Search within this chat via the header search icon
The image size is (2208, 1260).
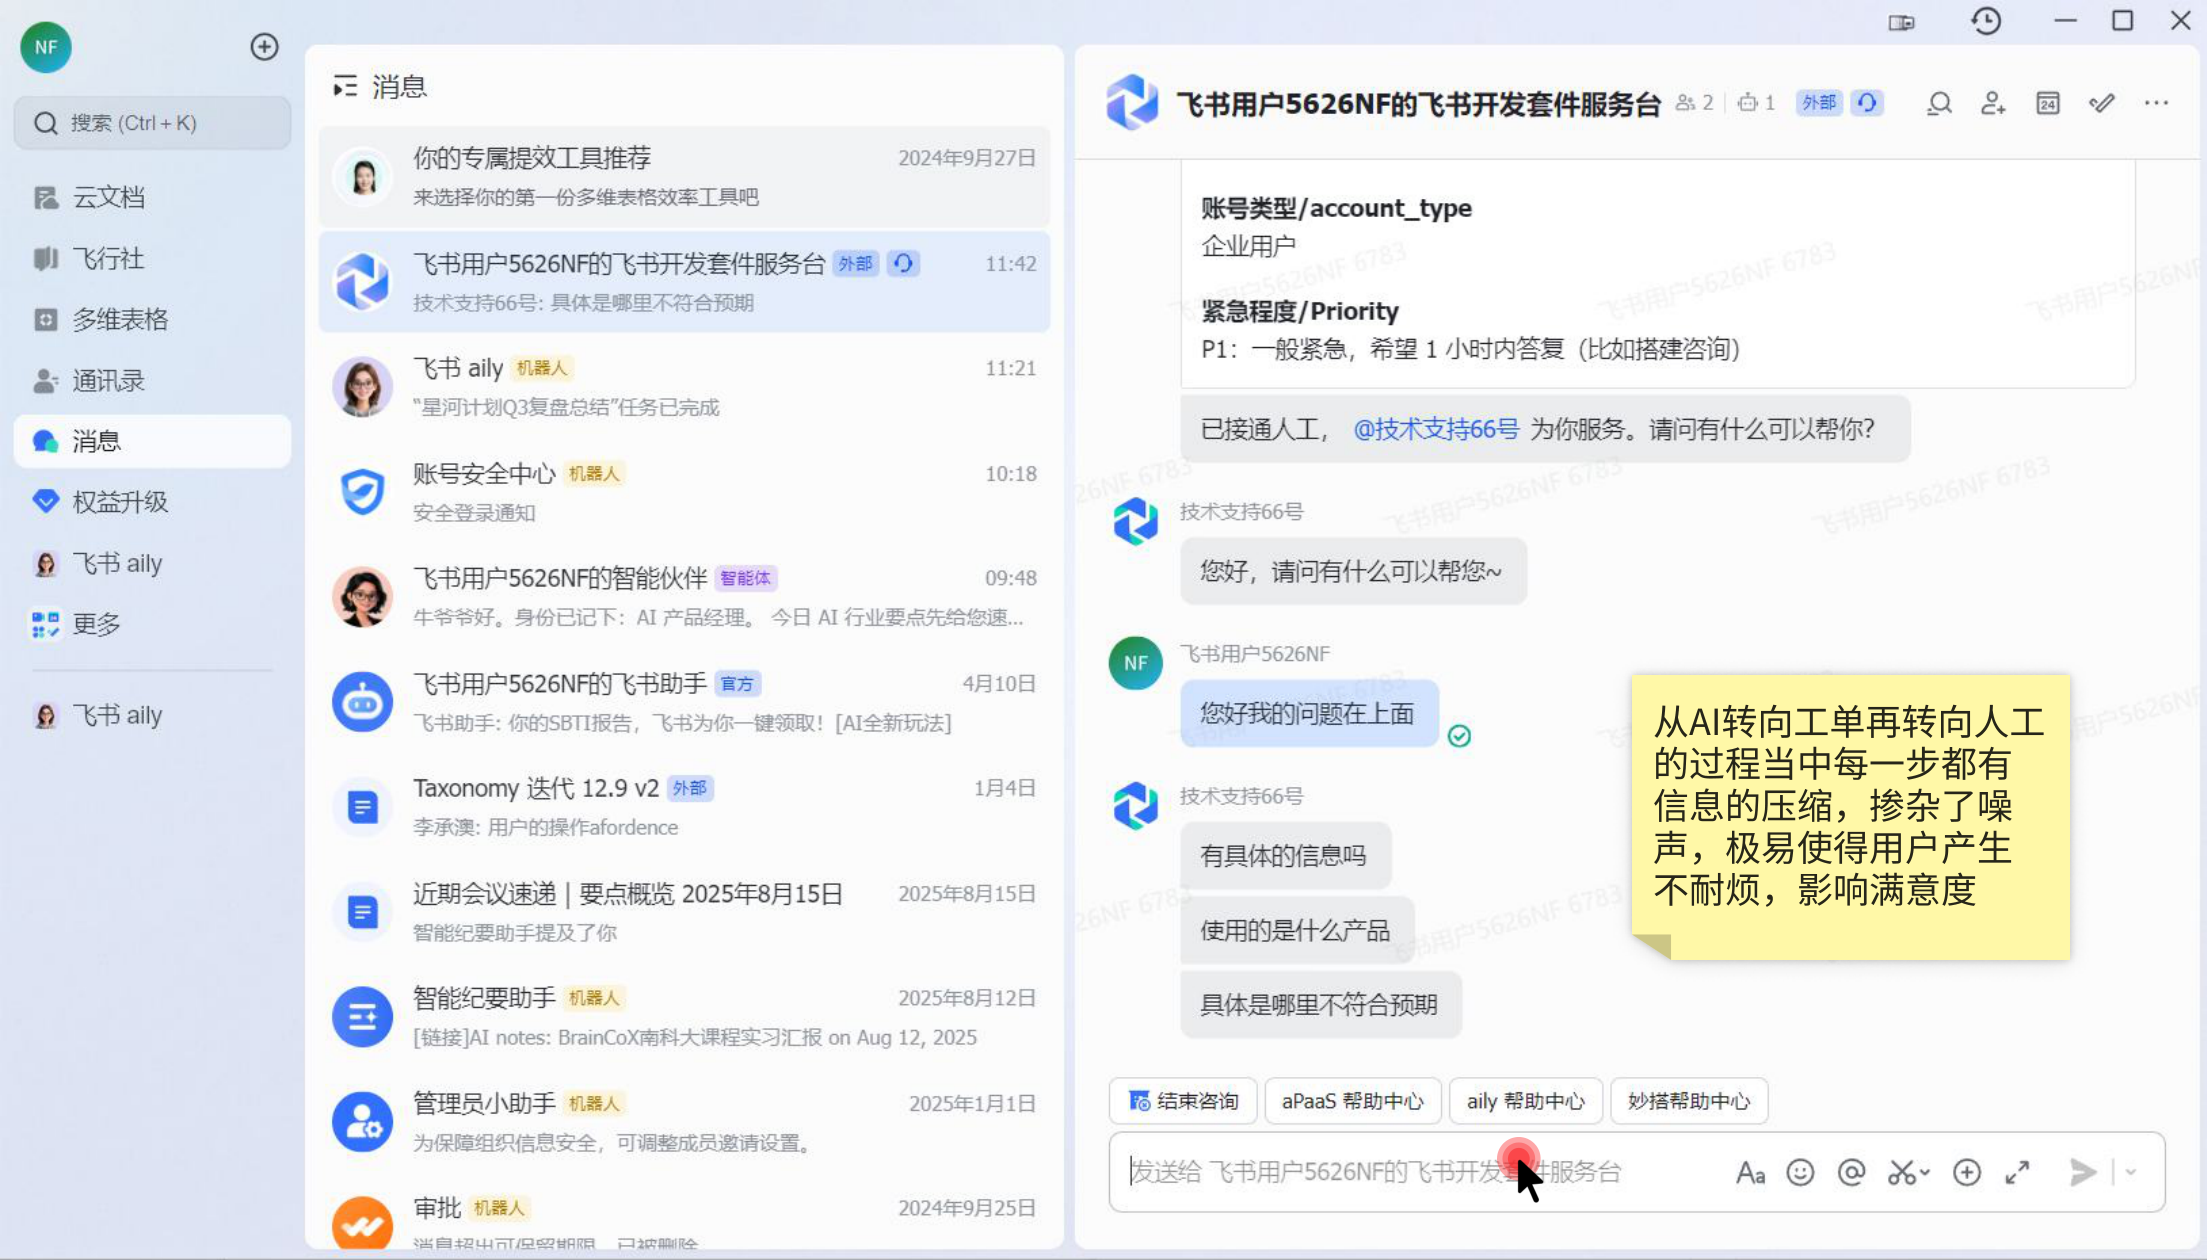1939,103
